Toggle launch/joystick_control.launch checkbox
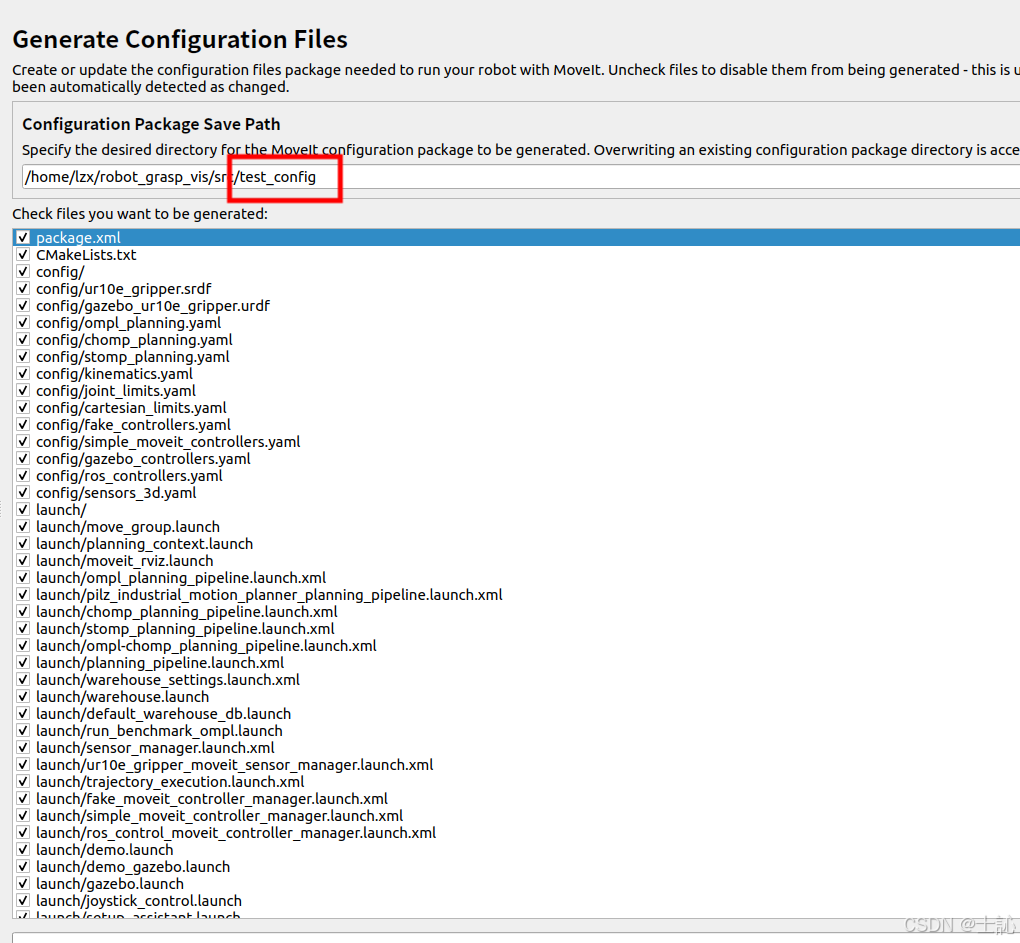Viewport: 1020px width, 943px height. (23, 900)
